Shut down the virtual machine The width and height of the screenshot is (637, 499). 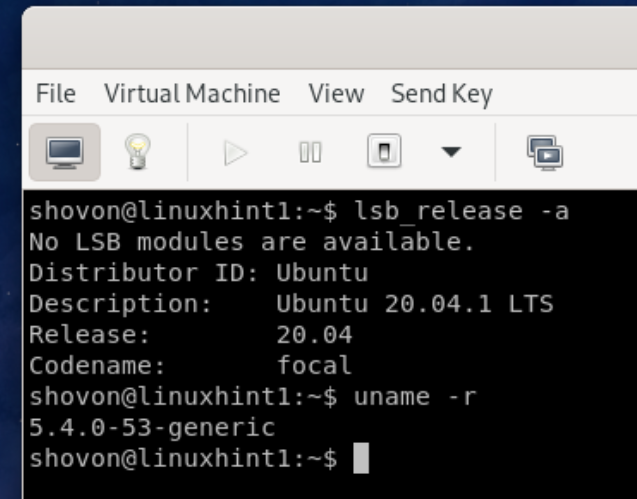[384, 152]
